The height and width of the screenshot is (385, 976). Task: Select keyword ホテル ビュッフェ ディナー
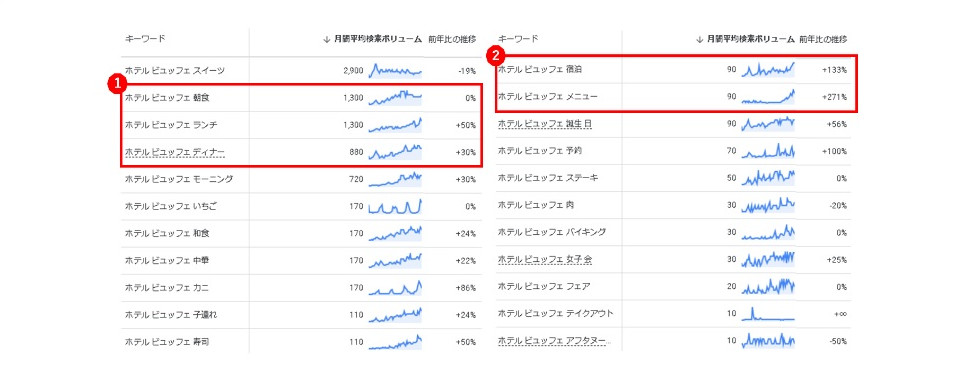175,152
